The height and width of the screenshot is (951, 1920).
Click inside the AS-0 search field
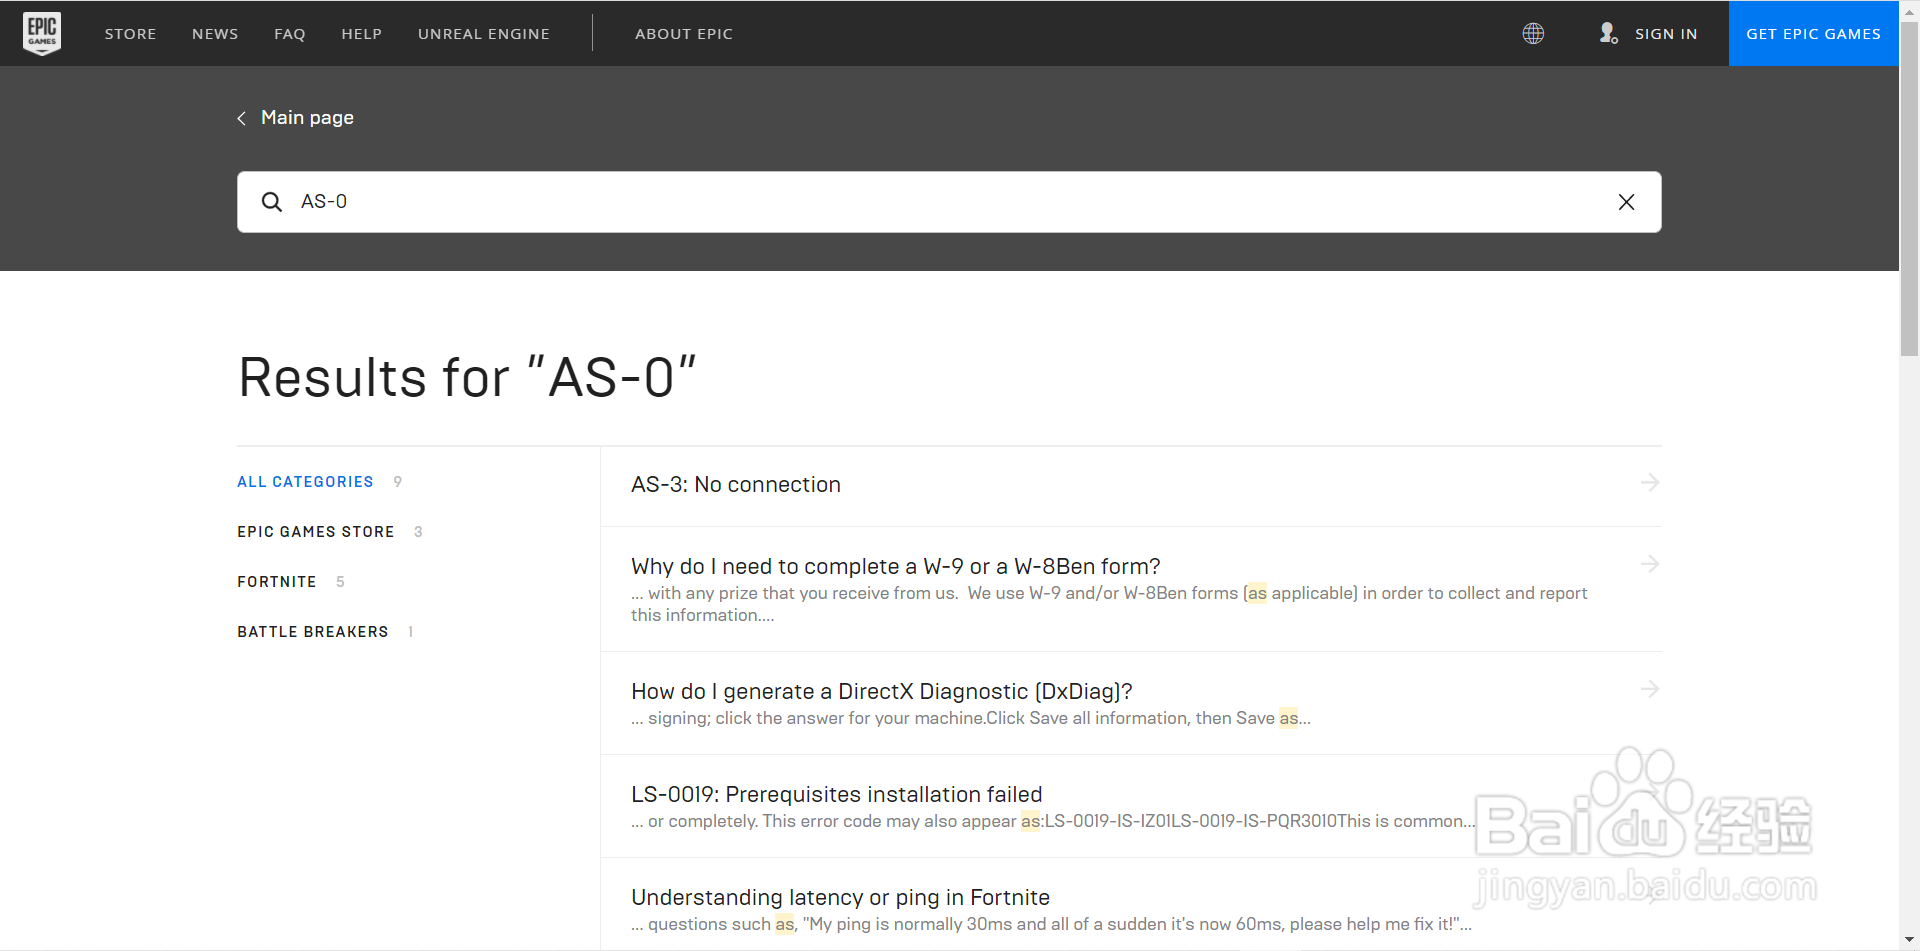900,202
